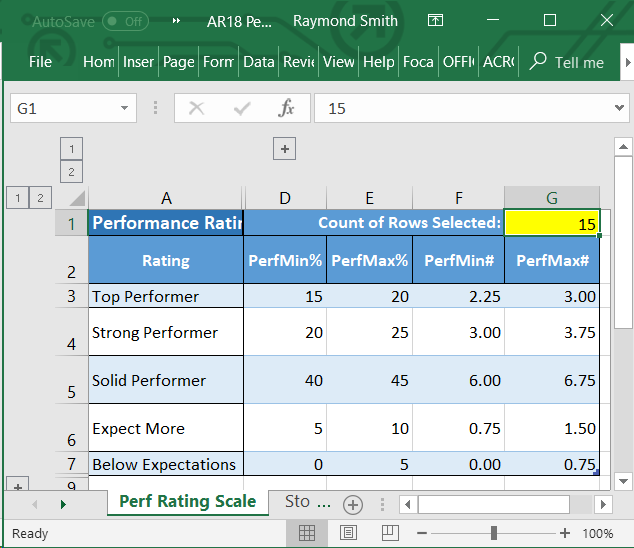Select the Top Performer cell
This screenshot has height=548, width=634.
pyautogui.click(x=166, y=296)
